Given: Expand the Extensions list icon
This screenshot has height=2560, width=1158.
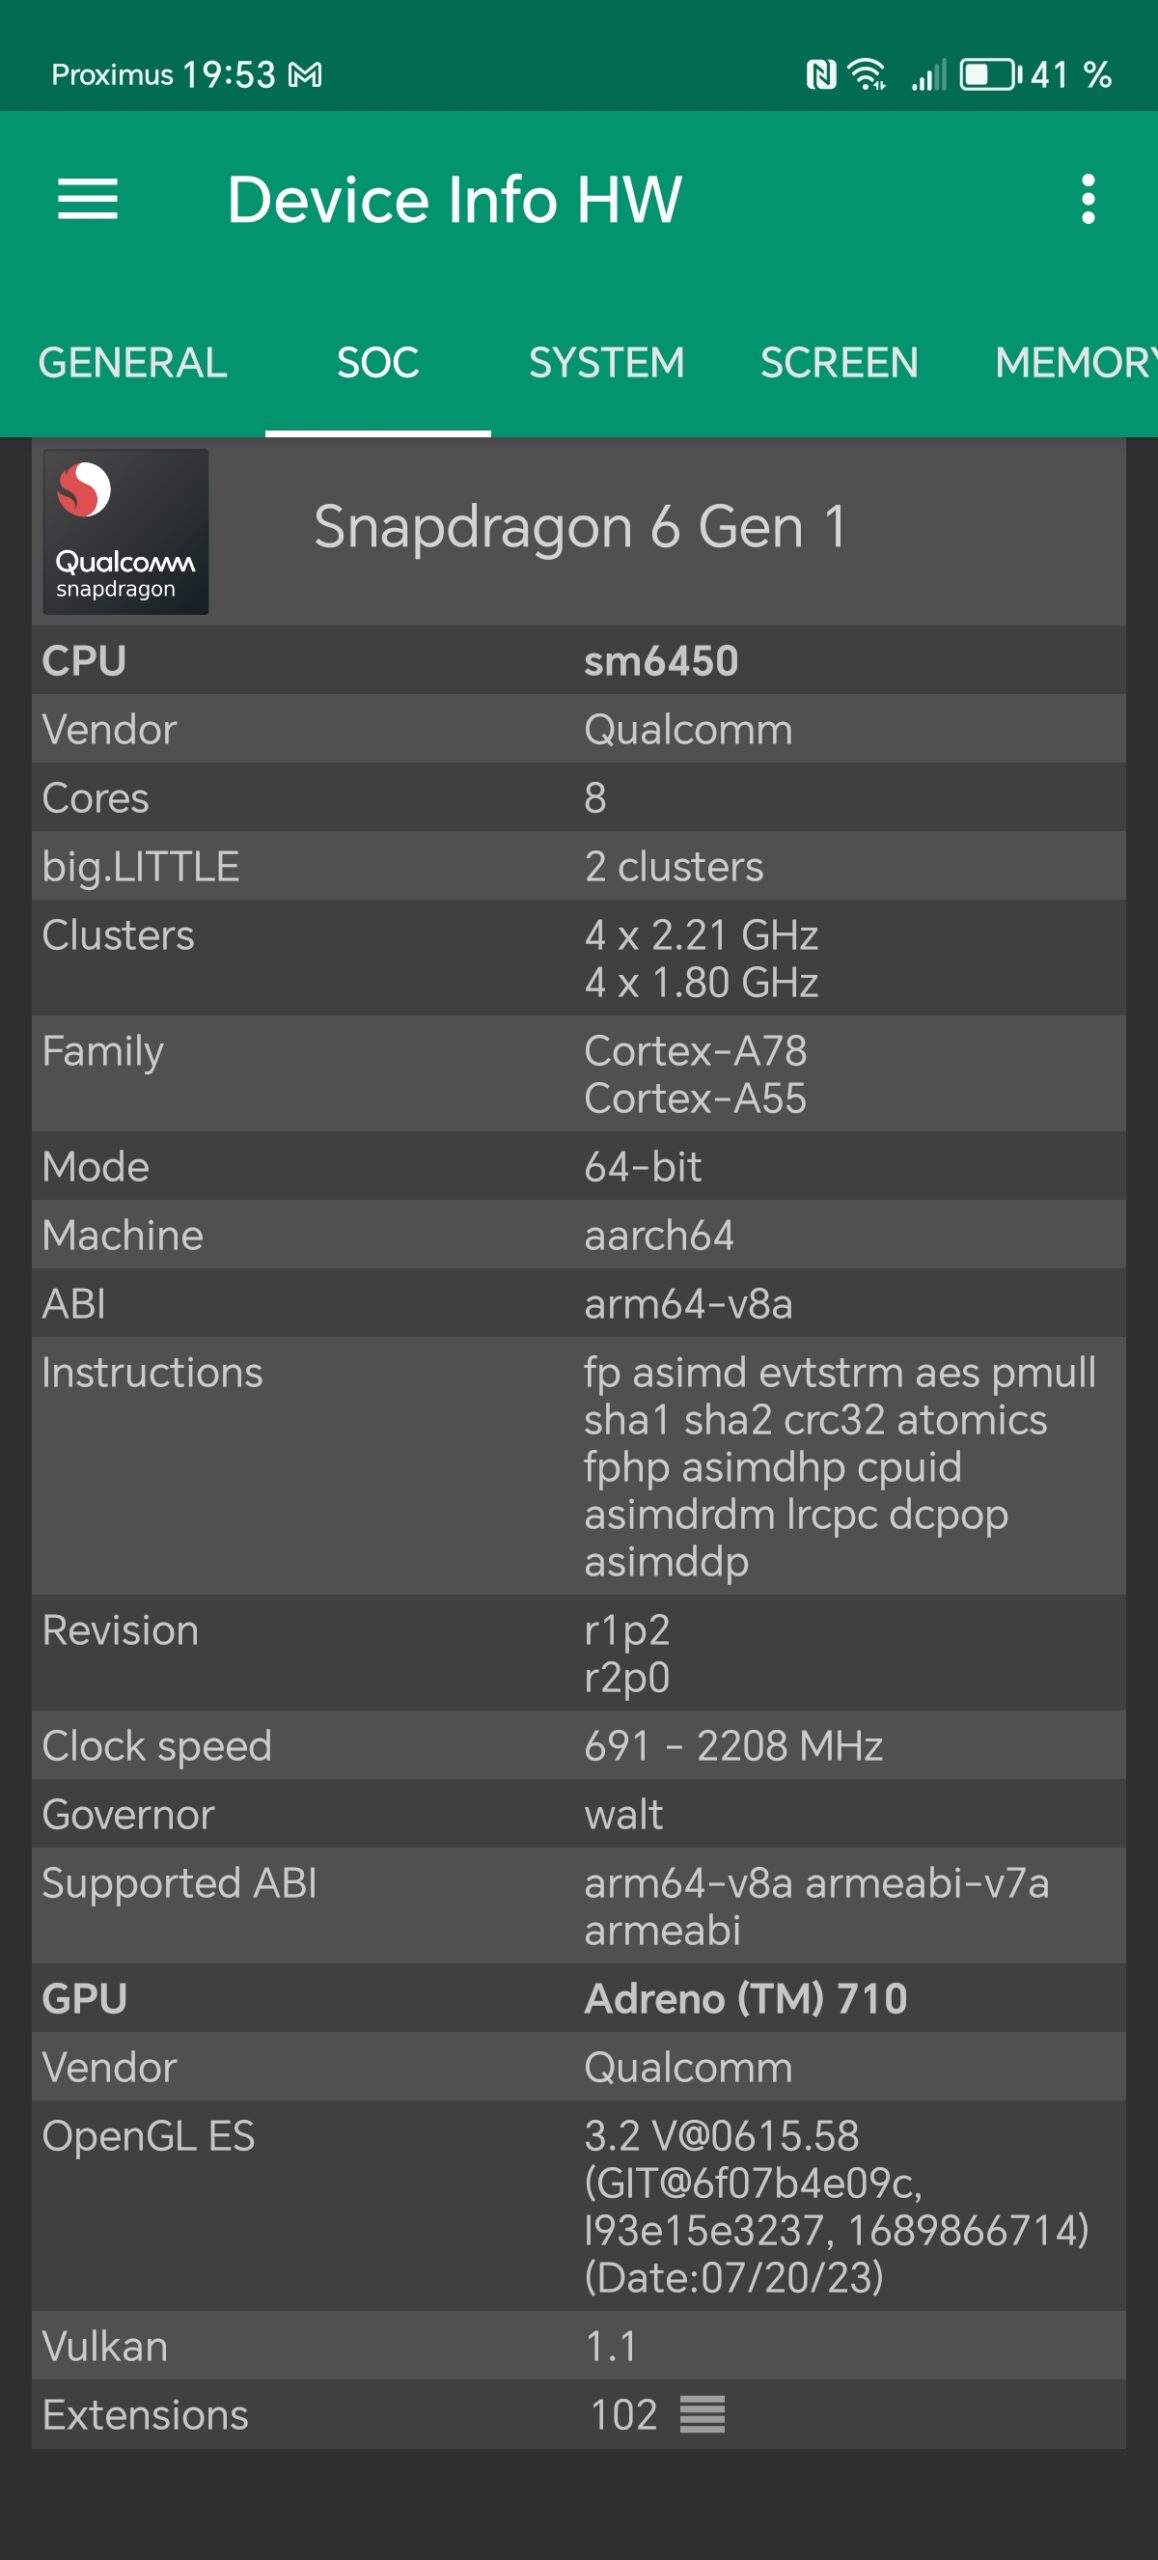Looking at the screenshot, I should point(702,2415).
